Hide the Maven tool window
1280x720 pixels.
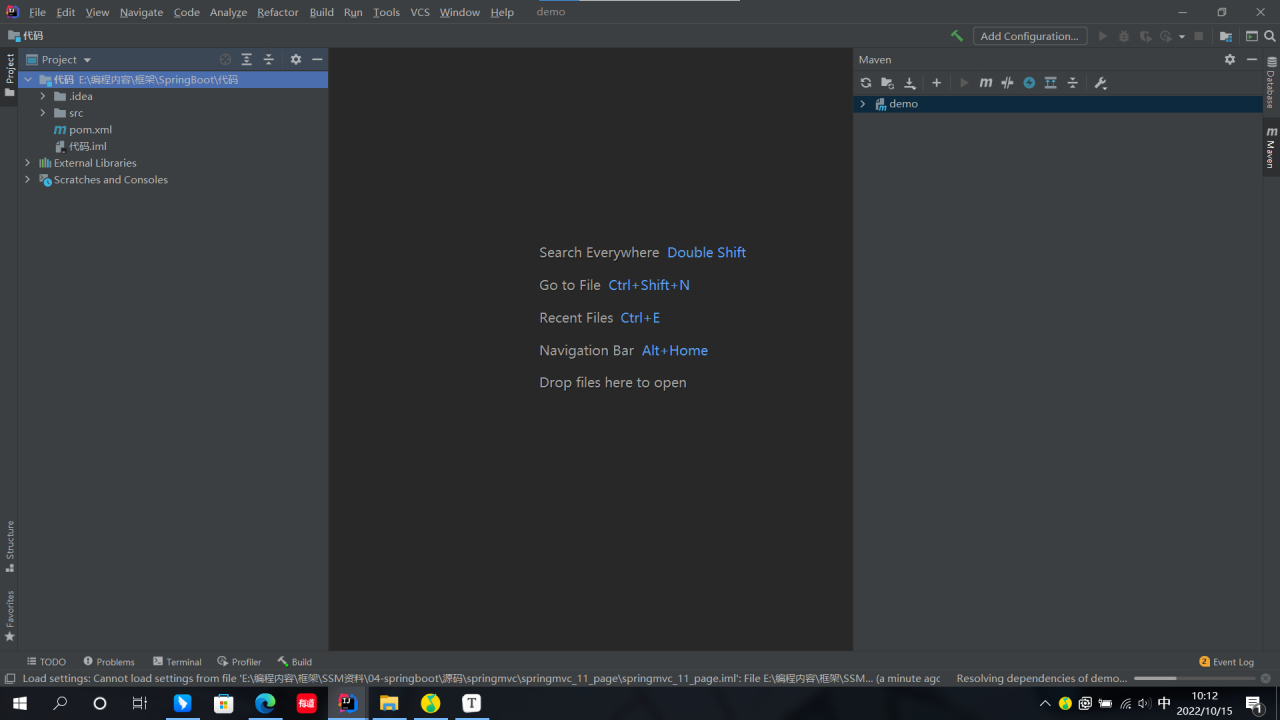pos(1251,59)
